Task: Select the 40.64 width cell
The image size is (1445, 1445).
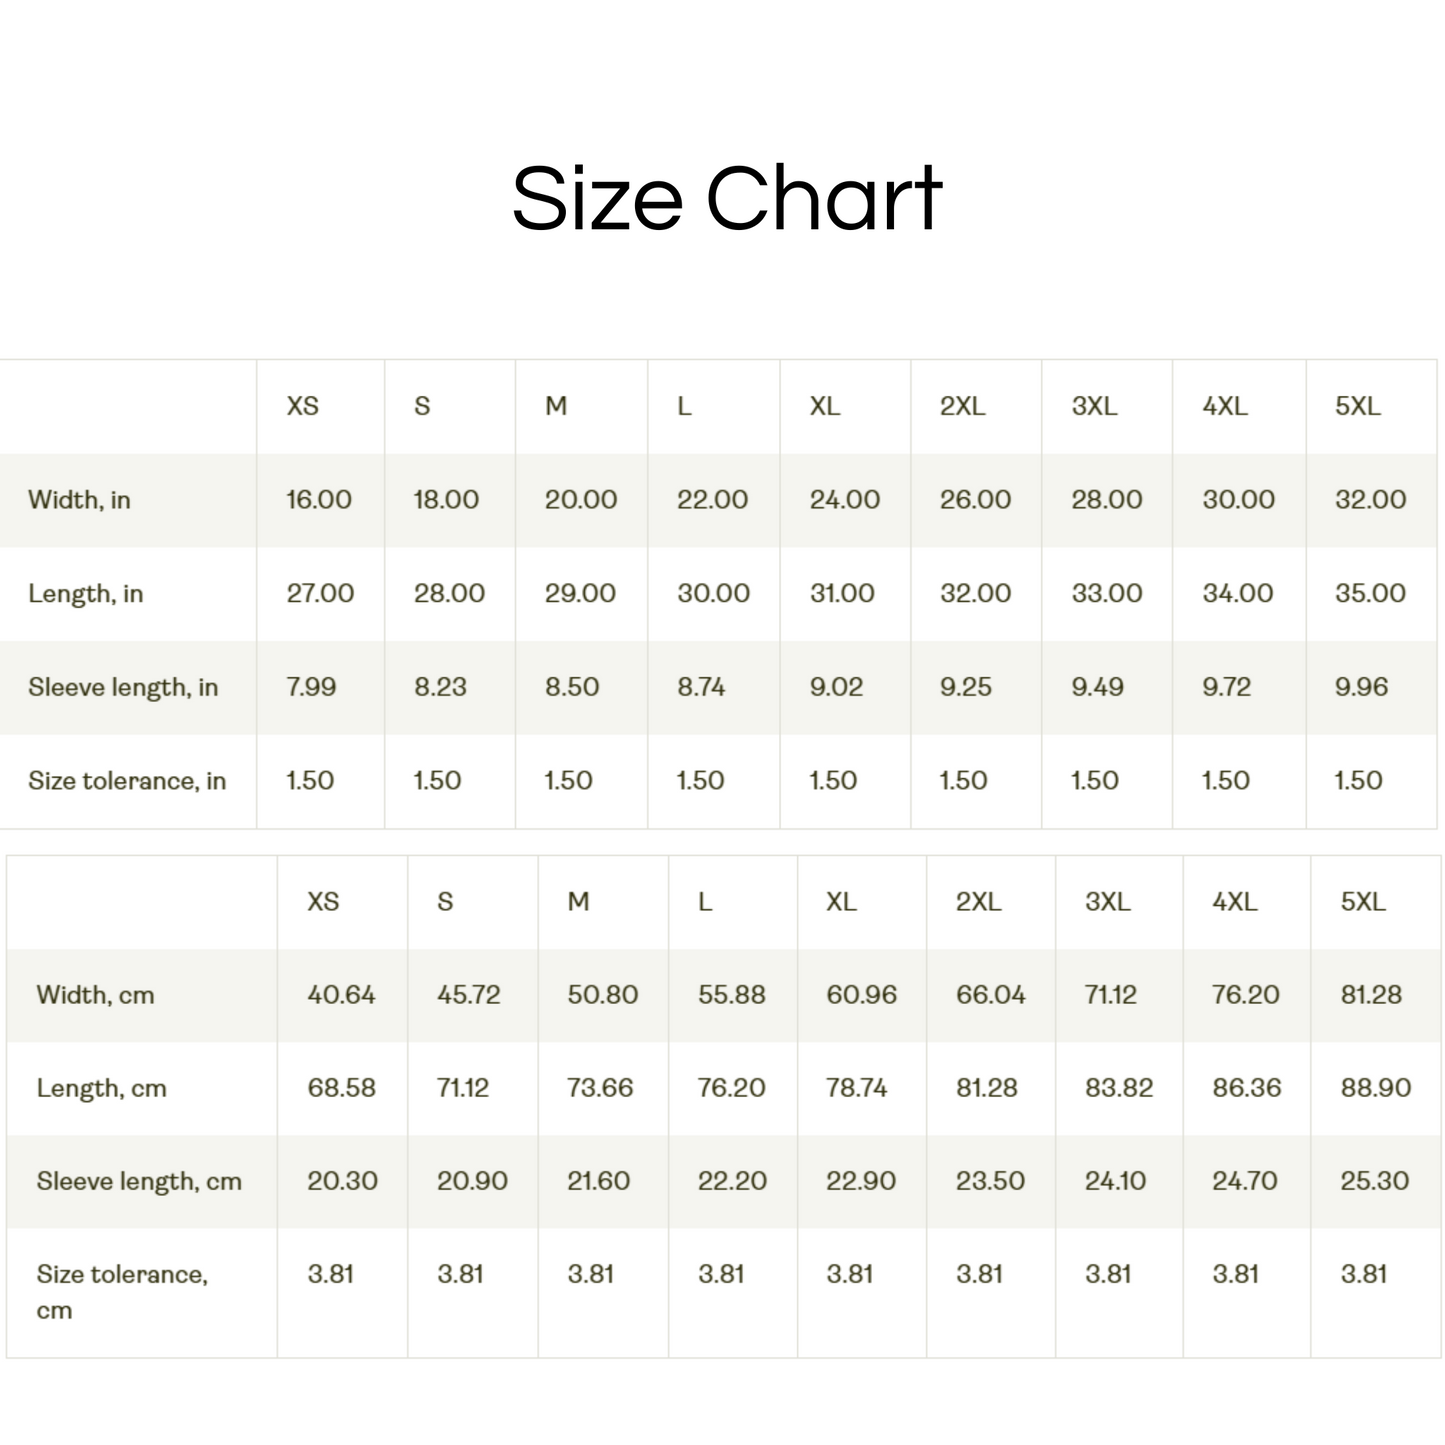Action: (341, 995)
